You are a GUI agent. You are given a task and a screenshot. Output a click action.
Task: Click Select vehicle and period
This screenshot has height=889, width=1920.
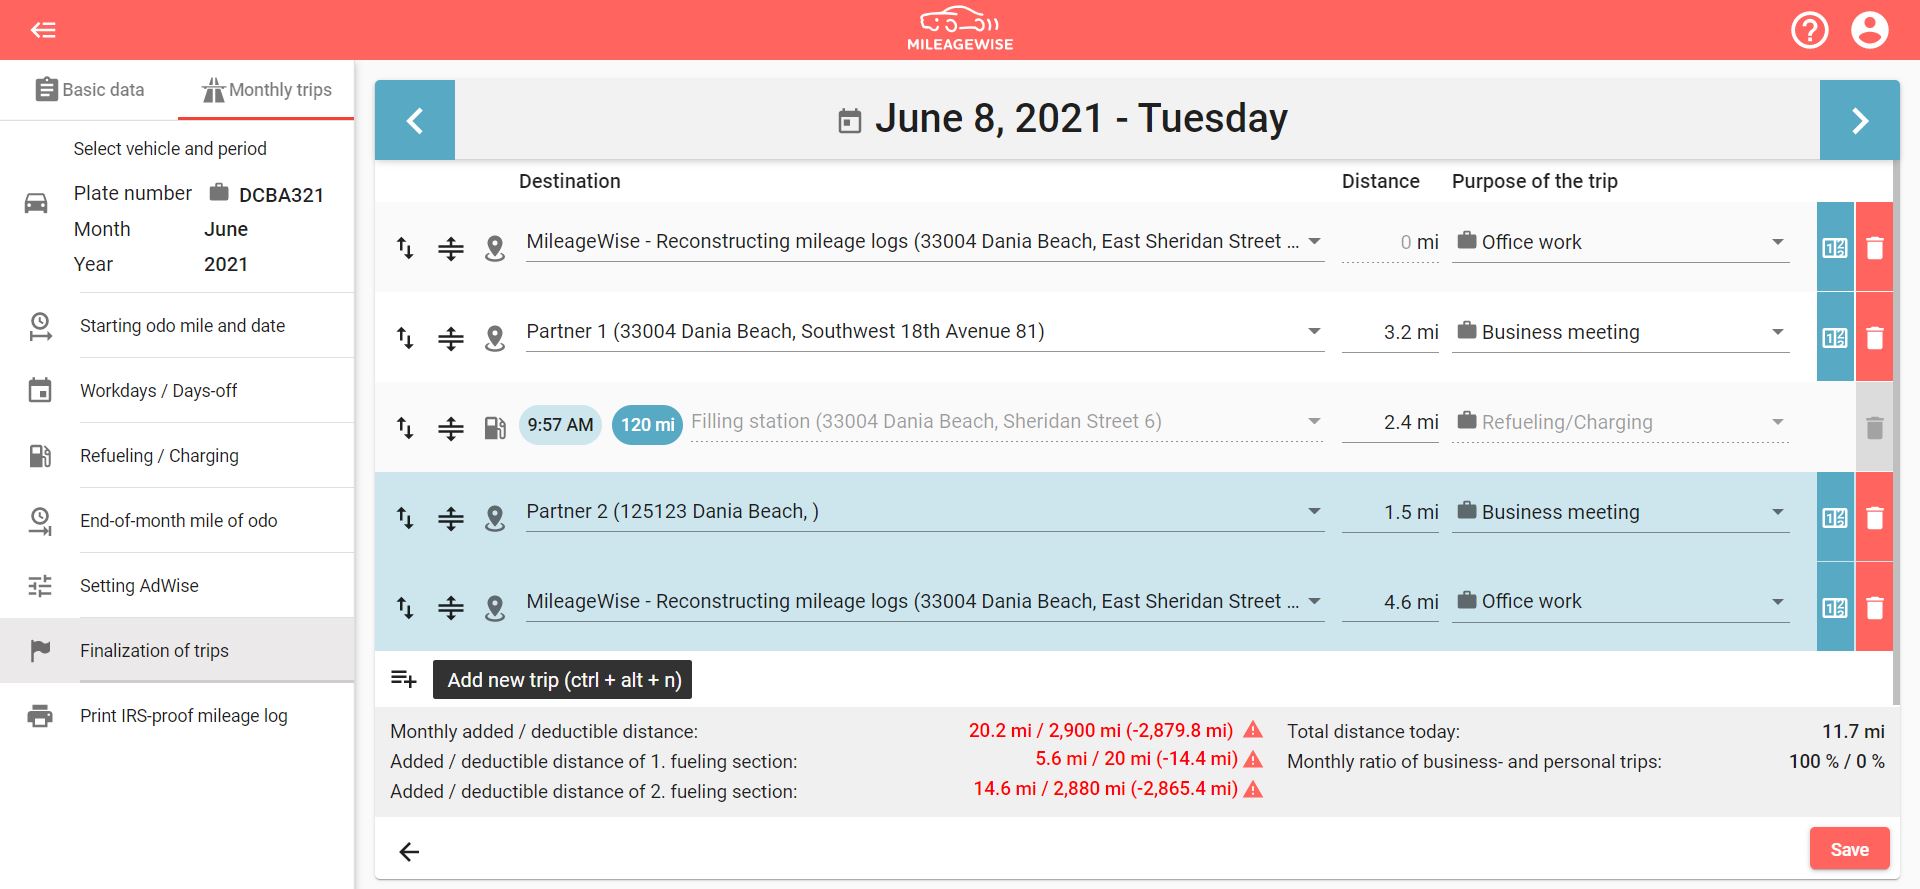tap(170, 149)
